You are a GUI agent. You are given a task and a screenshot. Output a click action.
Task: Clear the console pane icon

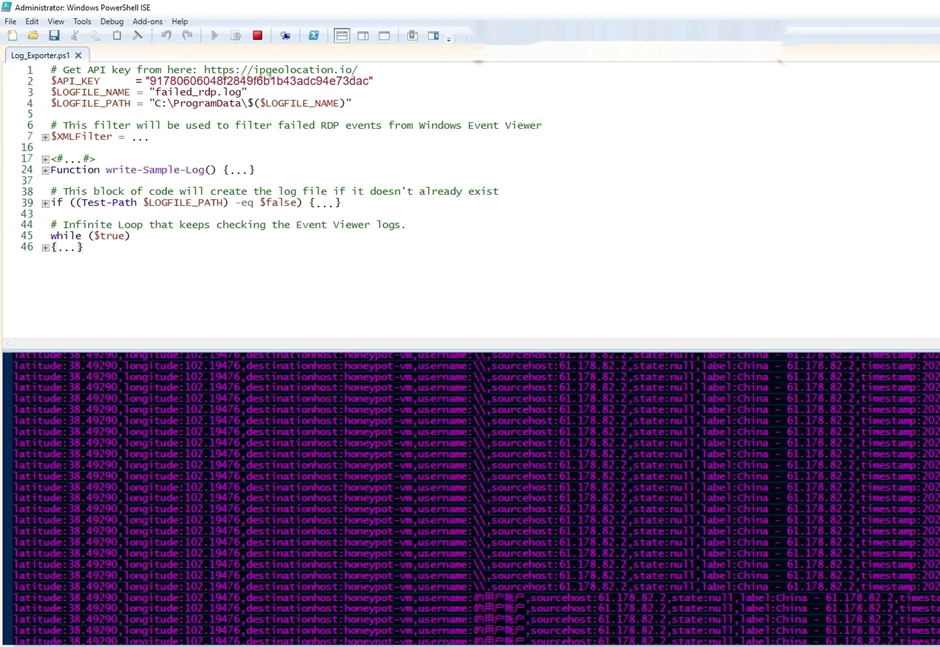pos(137,35)
